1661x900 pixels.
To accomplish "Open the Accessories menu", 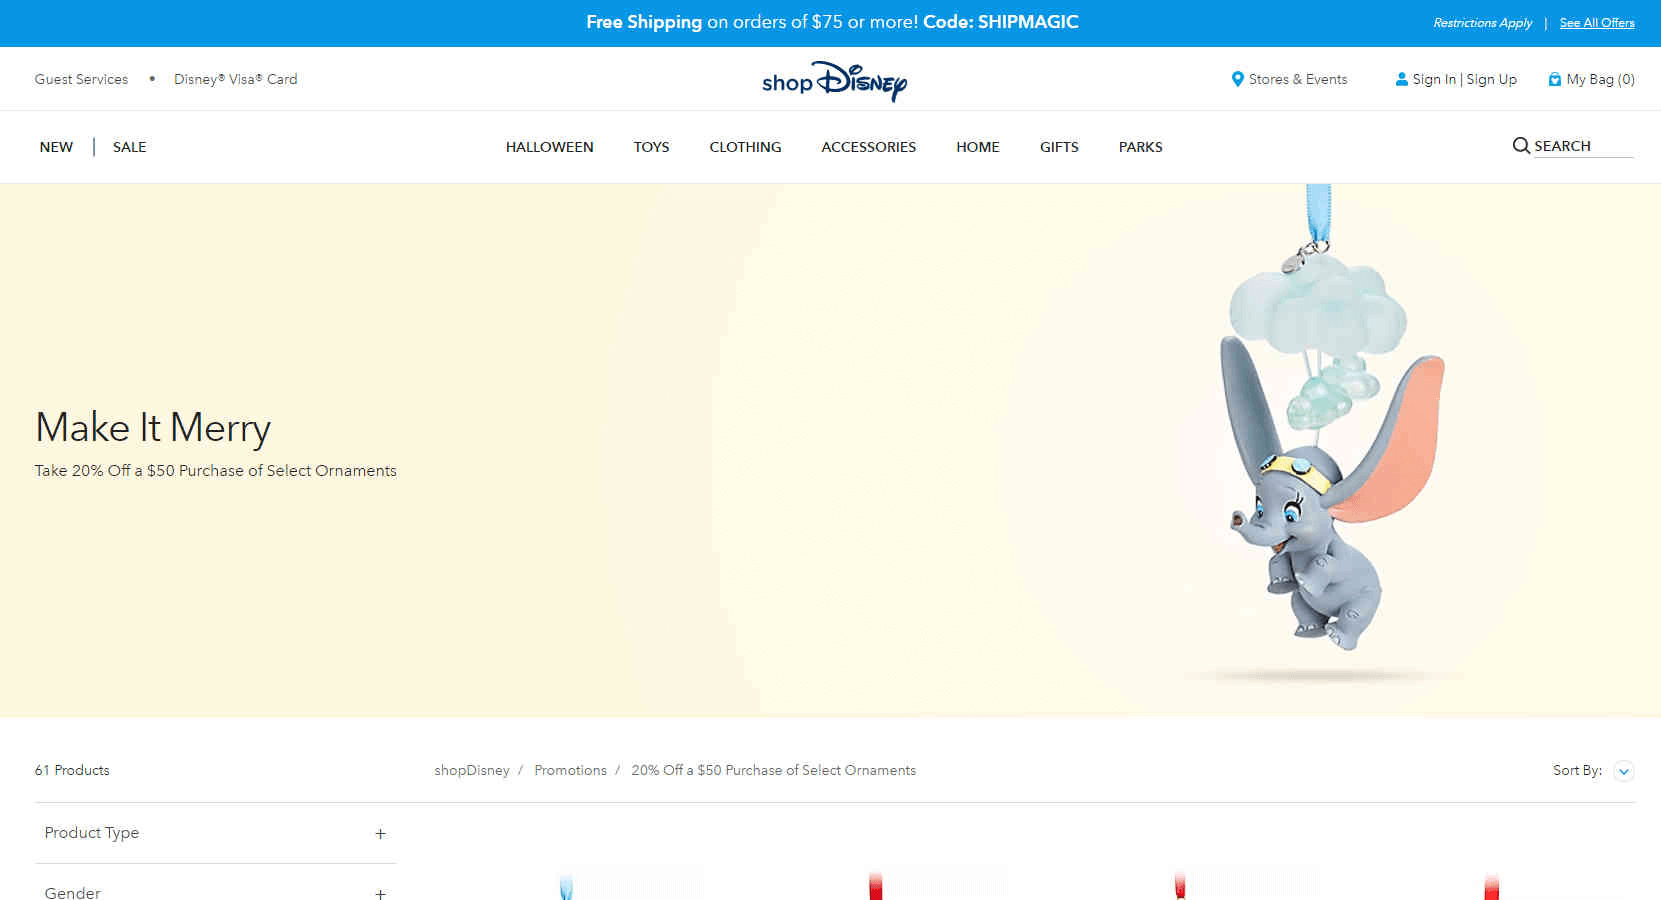I will pyautogui.click(x=868, y=147).
